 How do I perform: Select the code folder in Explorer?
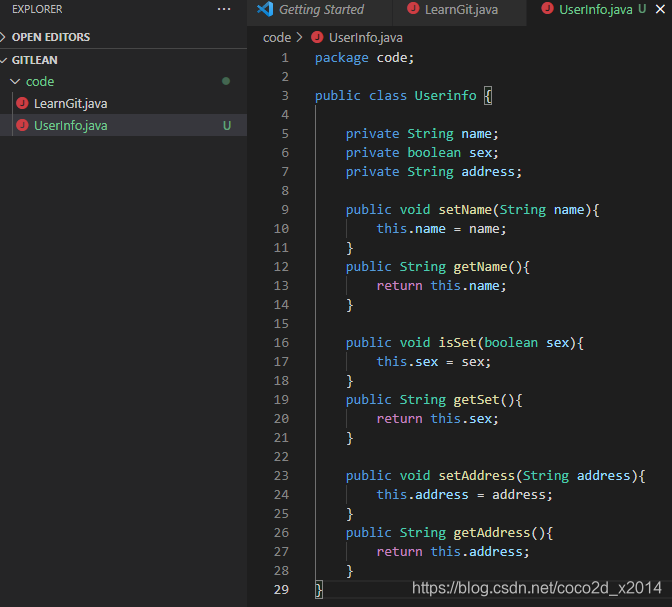tap(40, 81)
